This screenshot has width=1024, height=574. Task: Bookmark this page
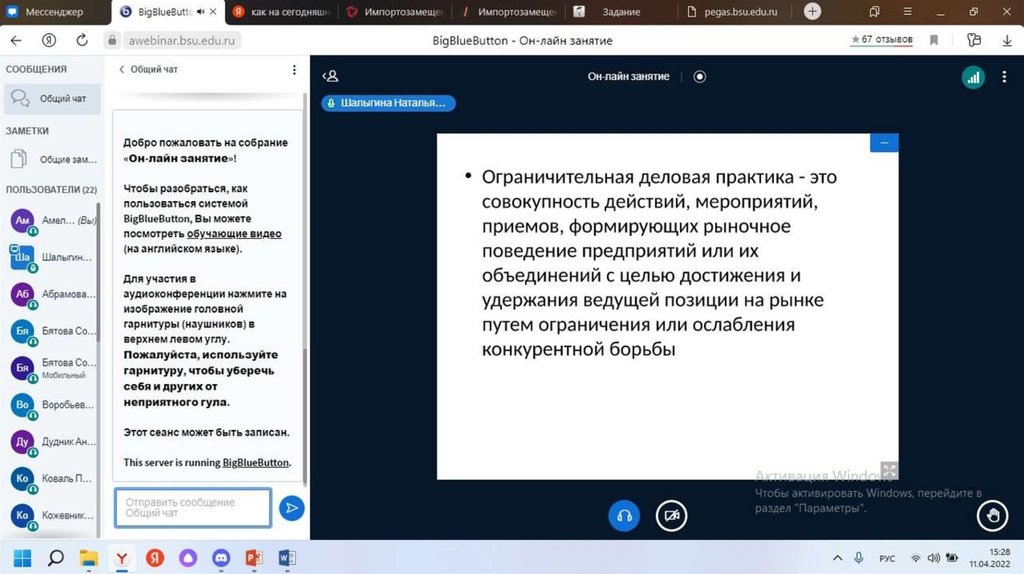934,40
